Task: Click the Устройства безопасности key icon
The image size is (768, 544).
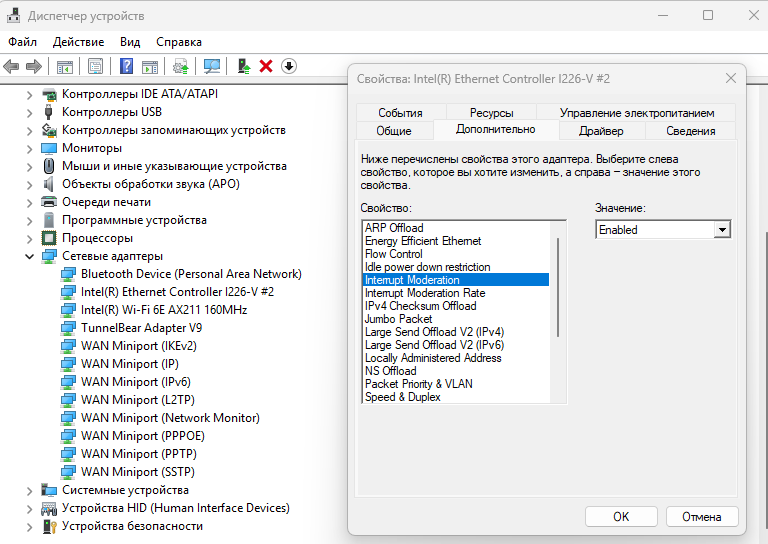Action: [x=49, y=526]
